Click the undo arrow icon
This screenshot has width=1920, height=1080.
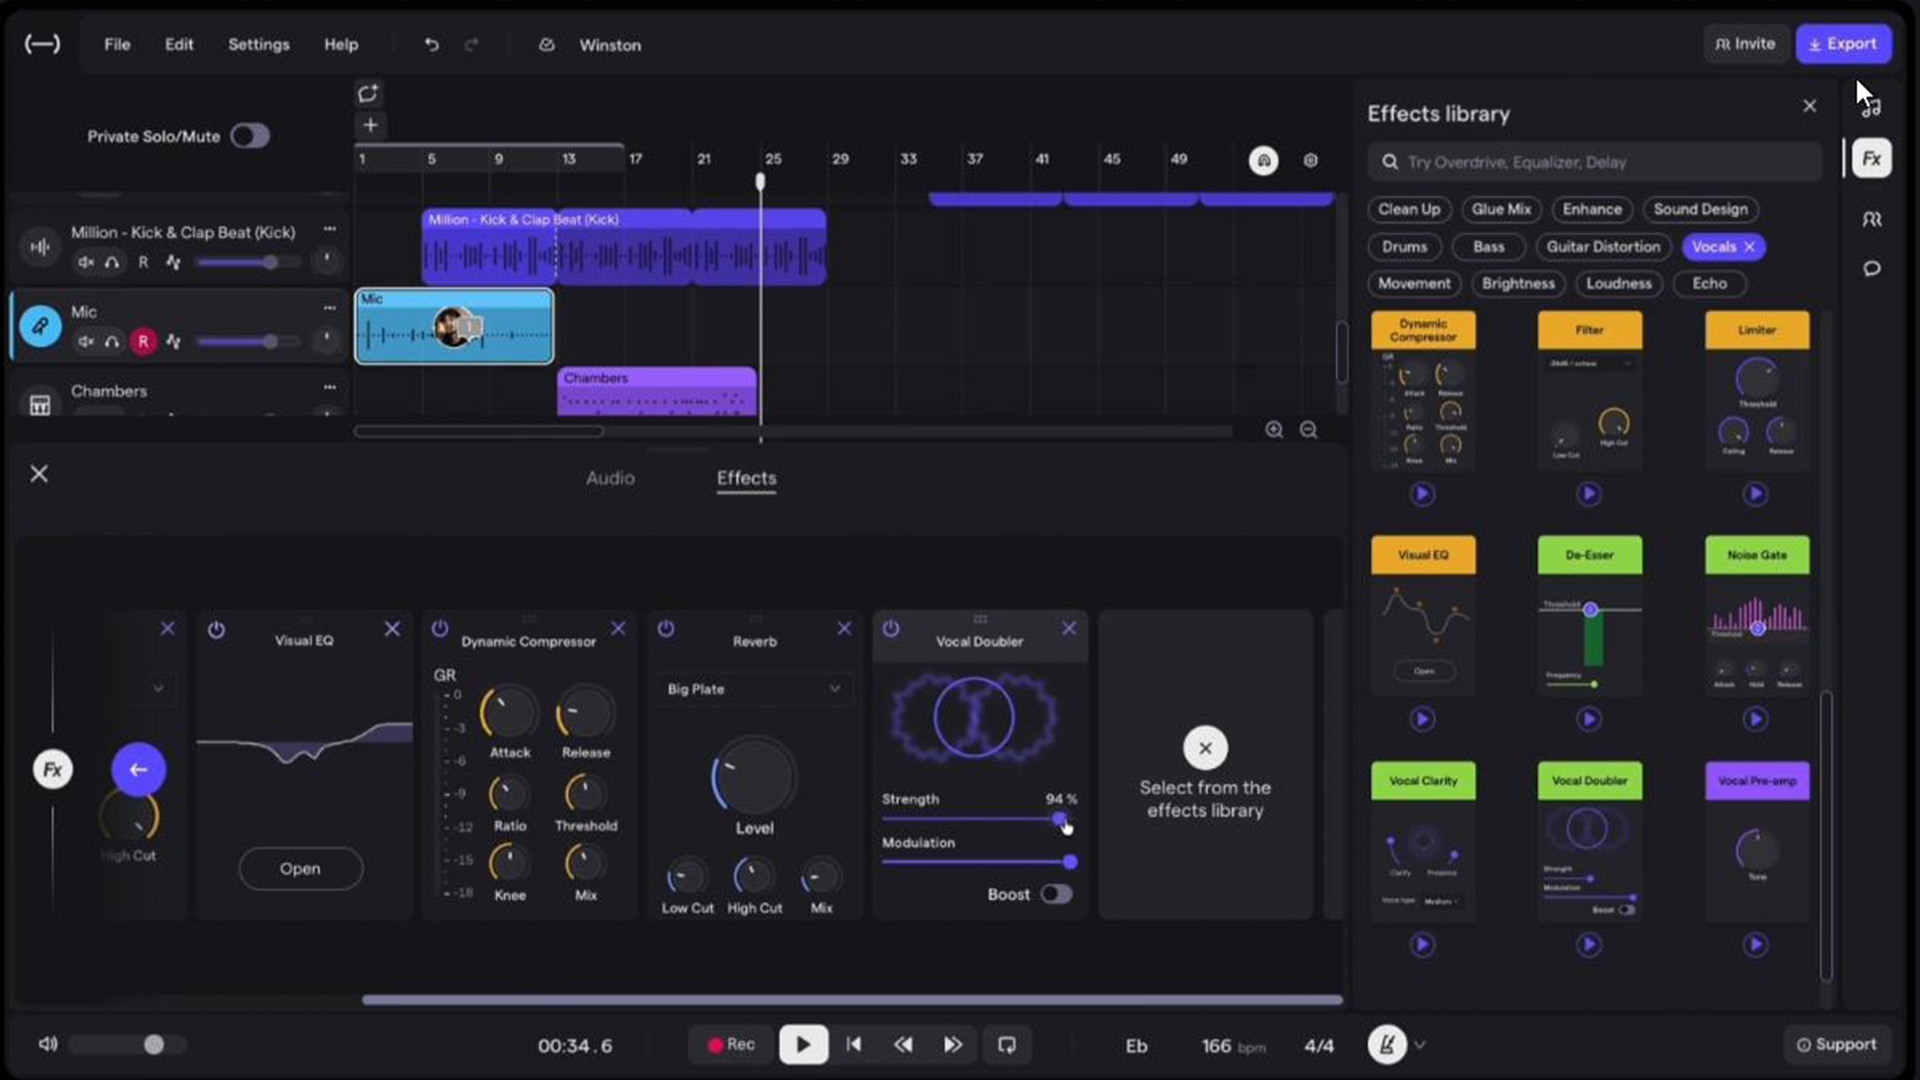coord(431,45)
